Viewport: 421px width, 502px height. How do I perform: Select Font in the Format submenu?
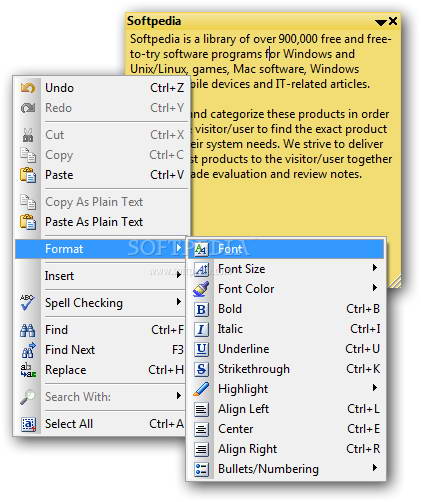pyautogui.click(x=286, y=249)
